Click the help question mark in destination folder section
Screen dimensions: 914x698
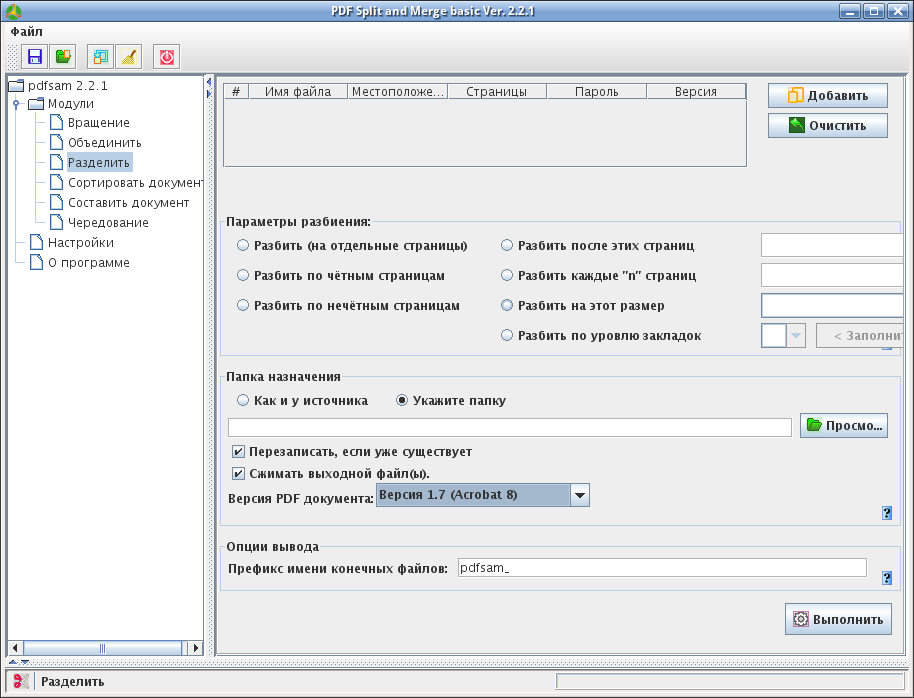(887, 513)
